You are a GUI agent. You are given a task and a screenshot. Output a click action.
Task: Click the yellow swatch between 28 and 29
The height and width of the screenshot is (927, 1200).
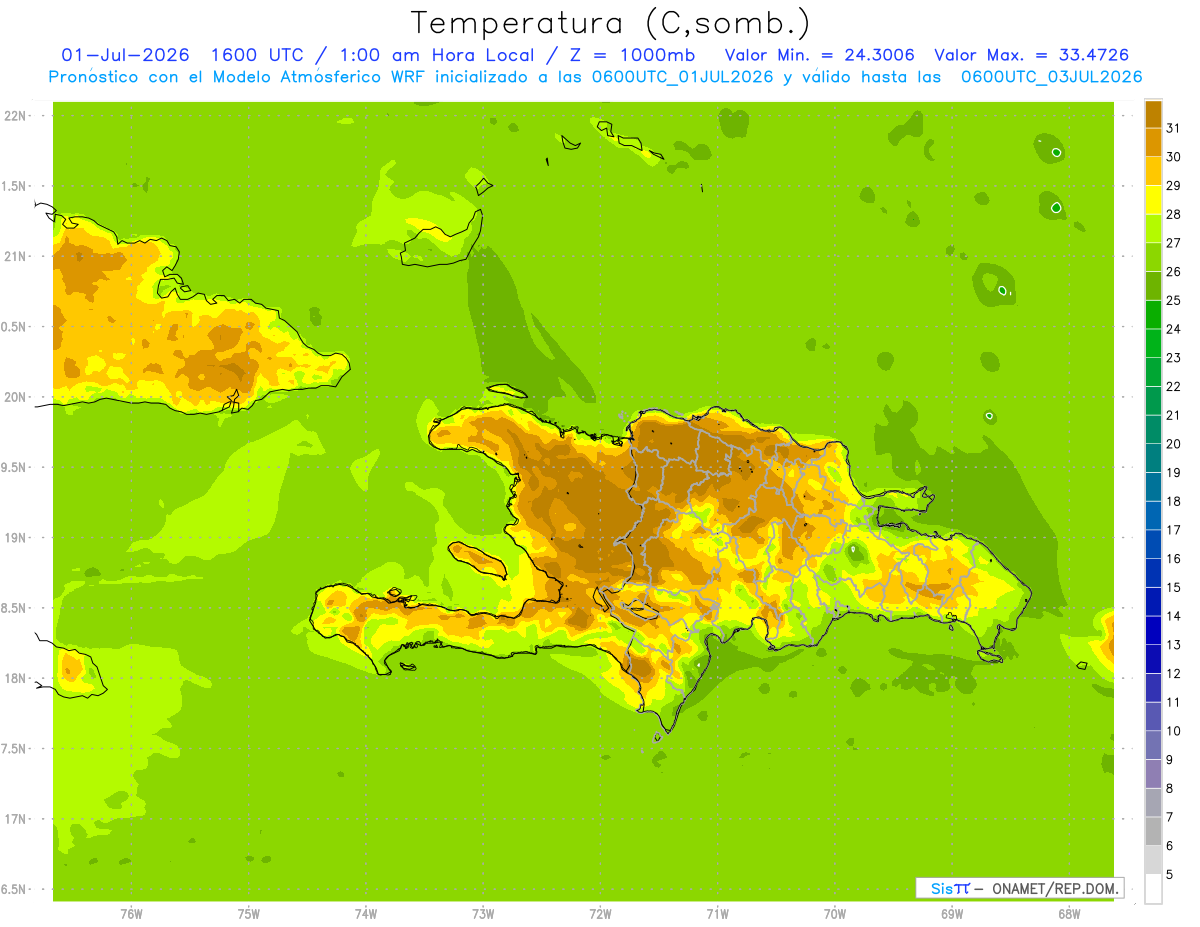(1153, 200)
